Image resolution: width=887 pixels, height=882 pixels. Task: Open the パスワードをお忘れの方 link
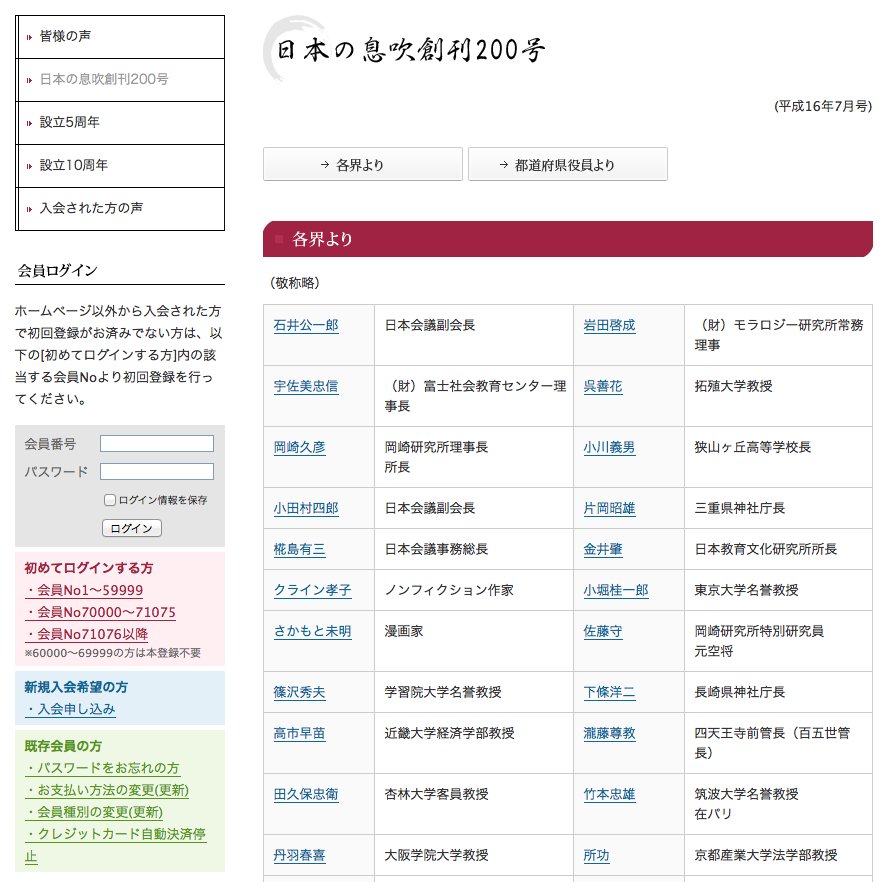(102, 768)
